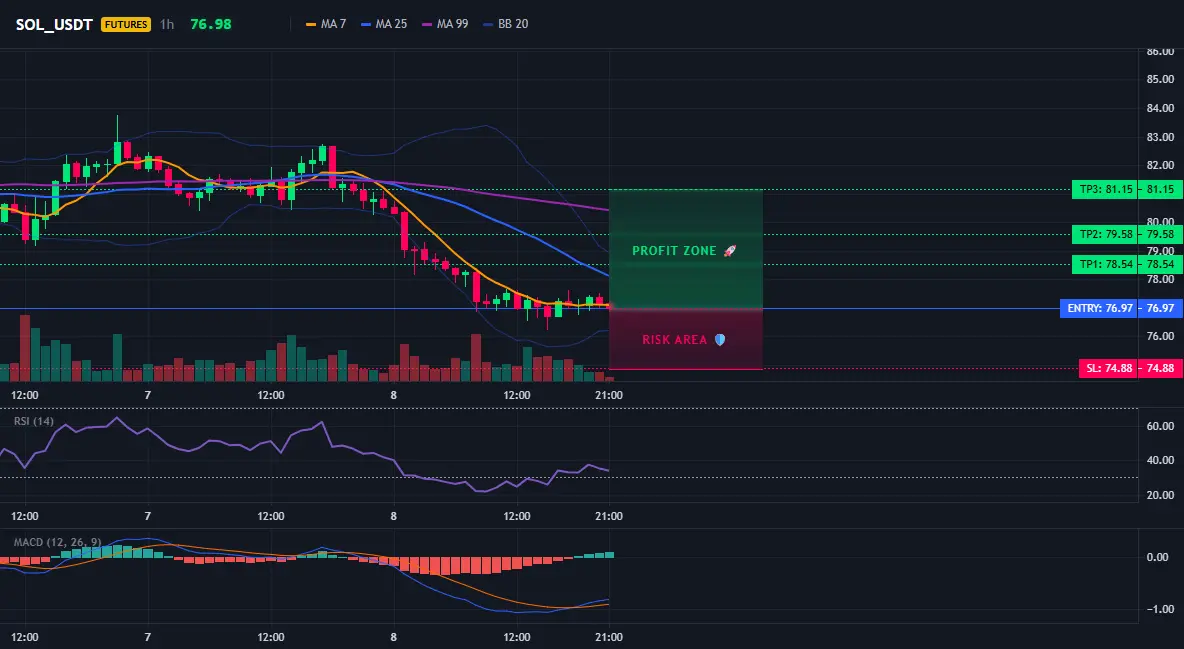Click the 83.00 price axis label
The image size is (1184, 649).
(1160, 137)
